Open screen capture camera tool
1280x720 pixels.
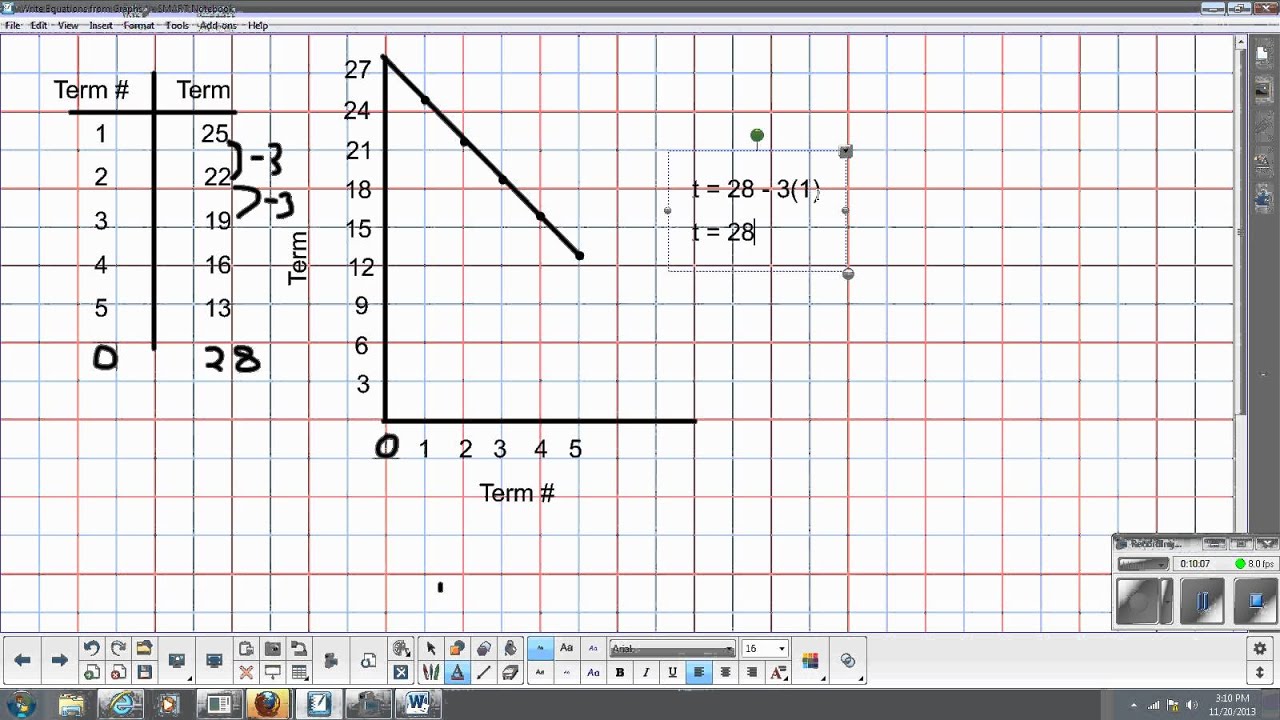pyautogui.click(x=272, y=648)
